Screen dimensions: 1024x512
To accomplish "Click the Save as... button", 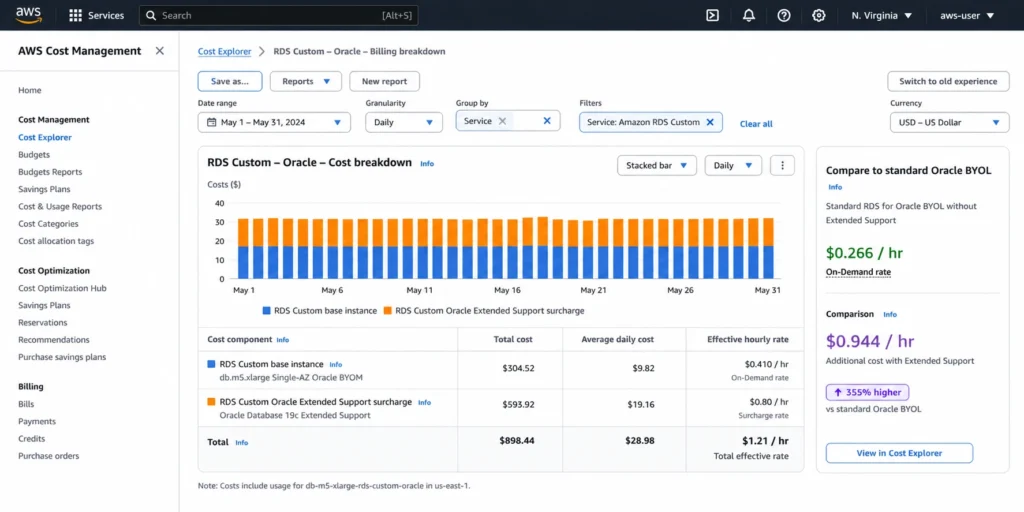I will 230,82.
